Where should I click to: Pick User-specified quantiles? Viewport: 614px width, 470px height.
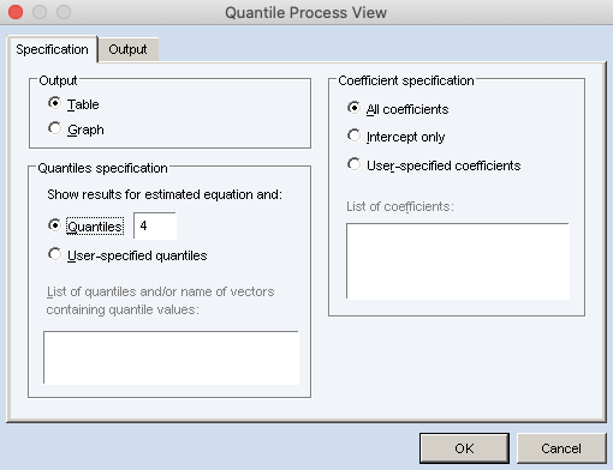[x=54, y=255]
